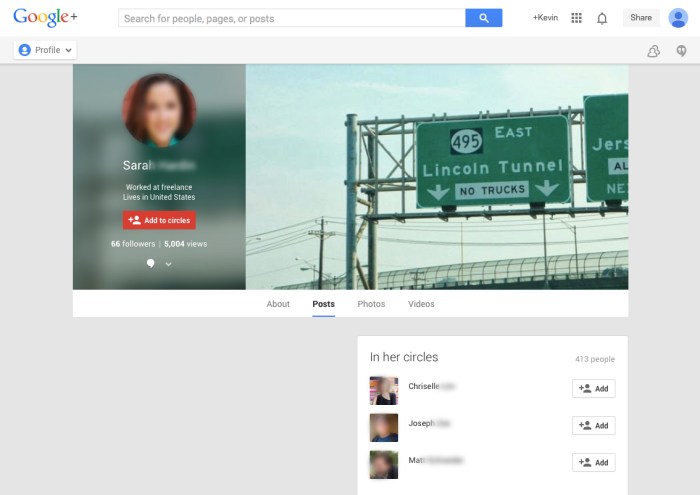Screen dimensions: 700x495
Task: Expand the chevron under followers count
Action: coord(168,264)
